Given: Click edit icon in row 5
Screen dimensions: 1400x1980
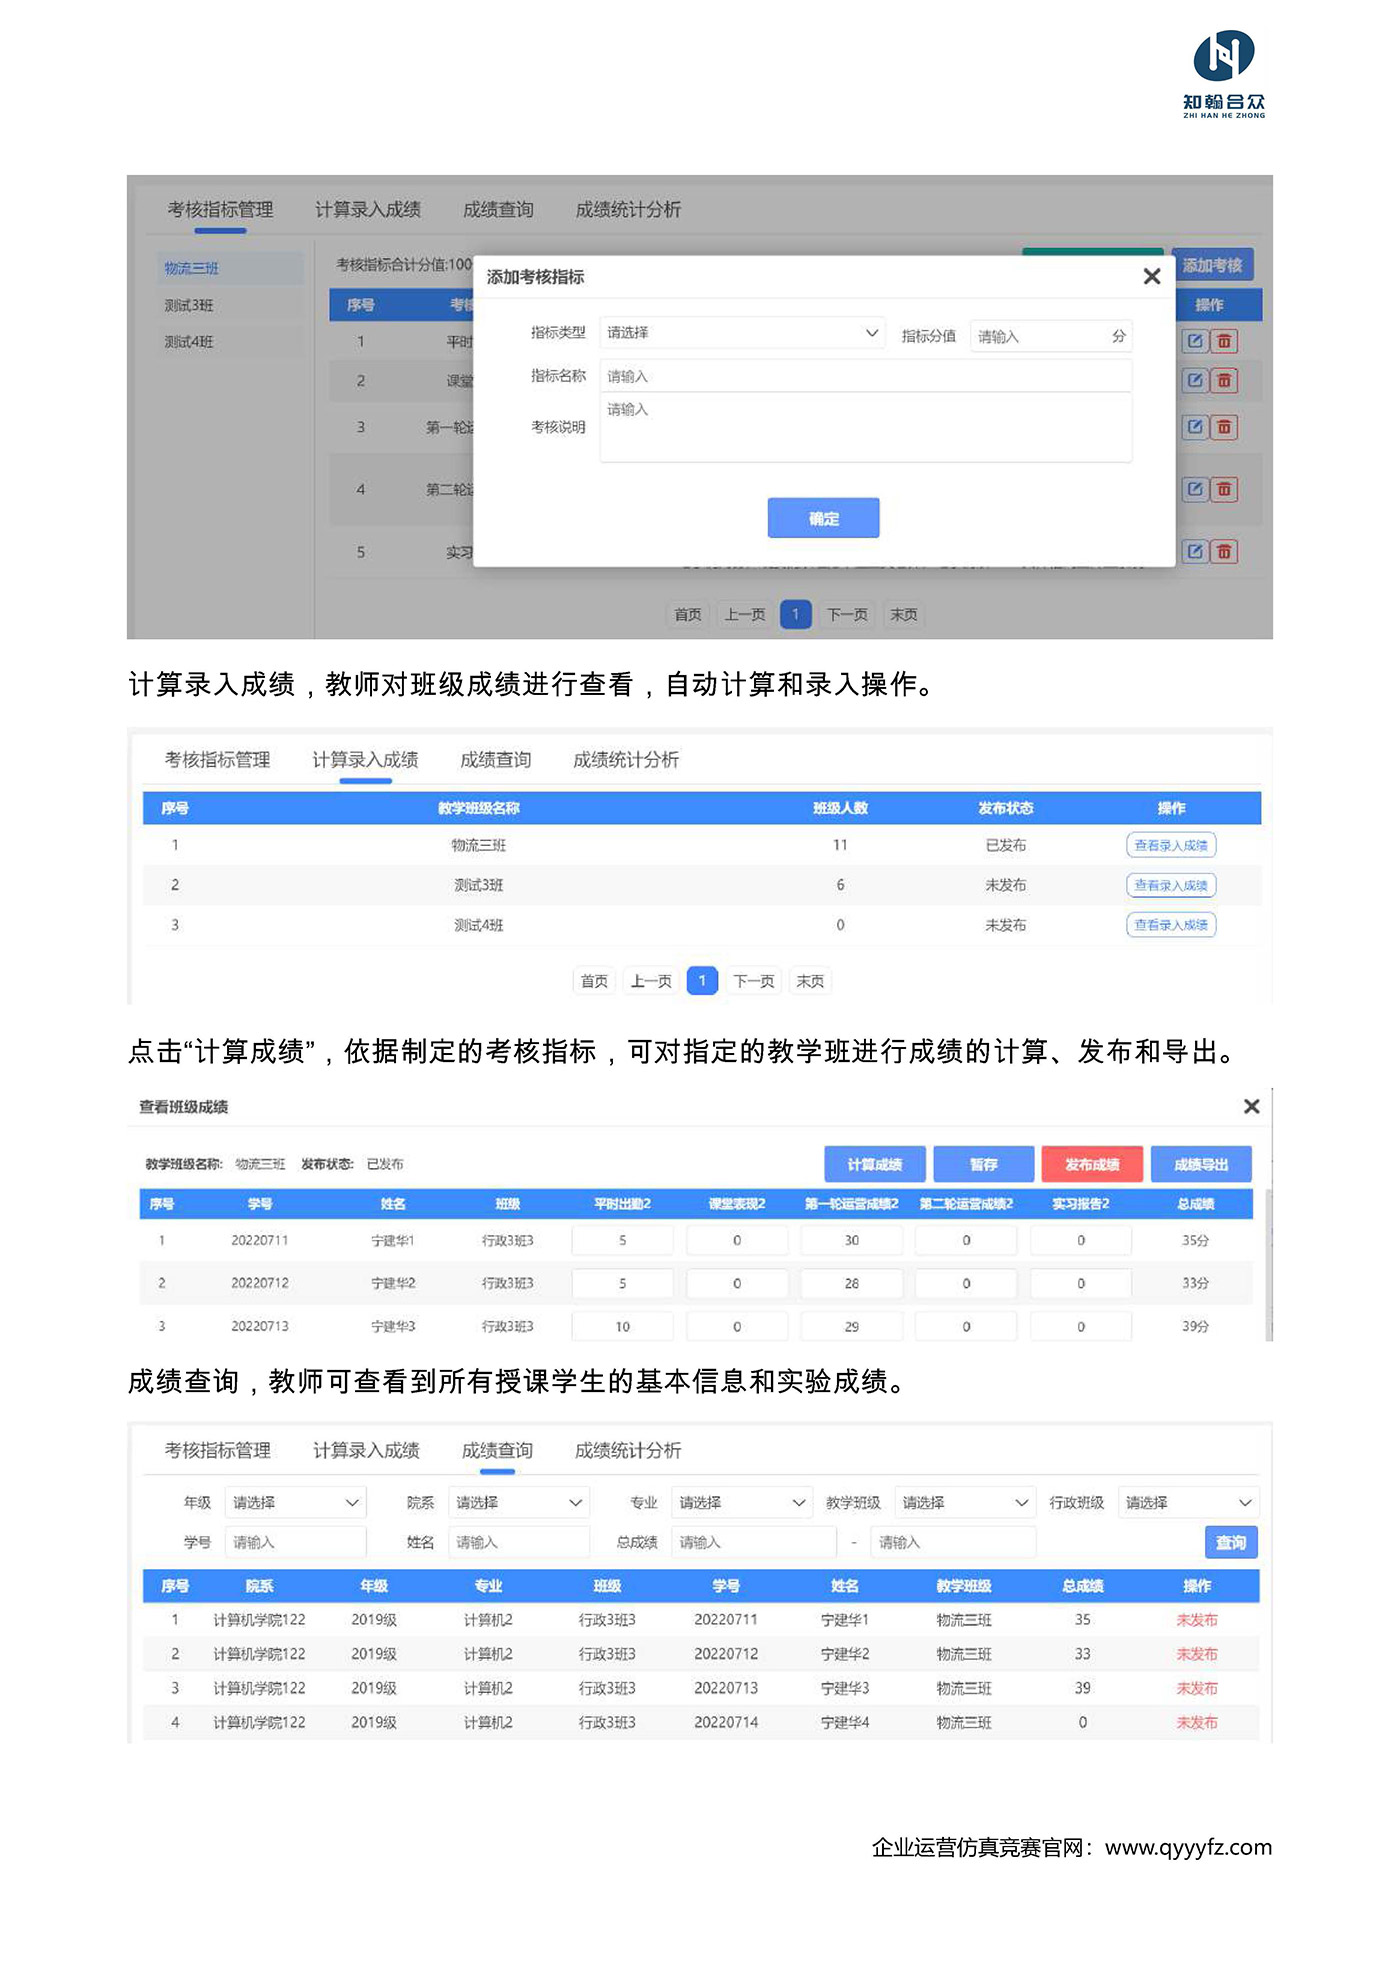Looking at the screenshot, I should click(1195, 551).
